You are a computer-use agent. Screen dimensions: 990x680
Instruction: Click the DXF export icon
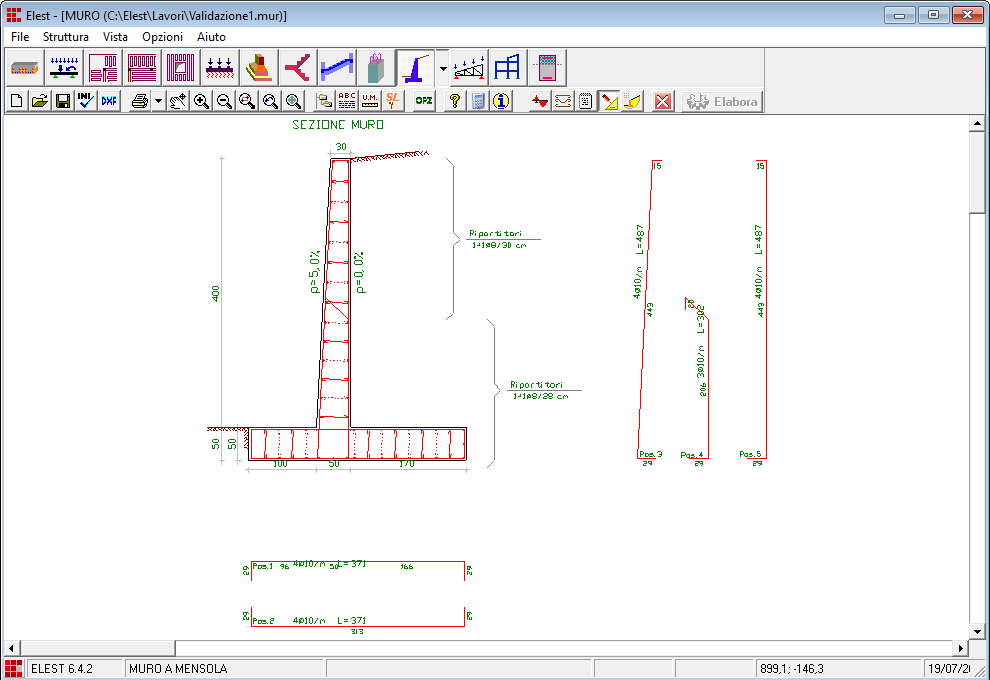click(109, 101)
